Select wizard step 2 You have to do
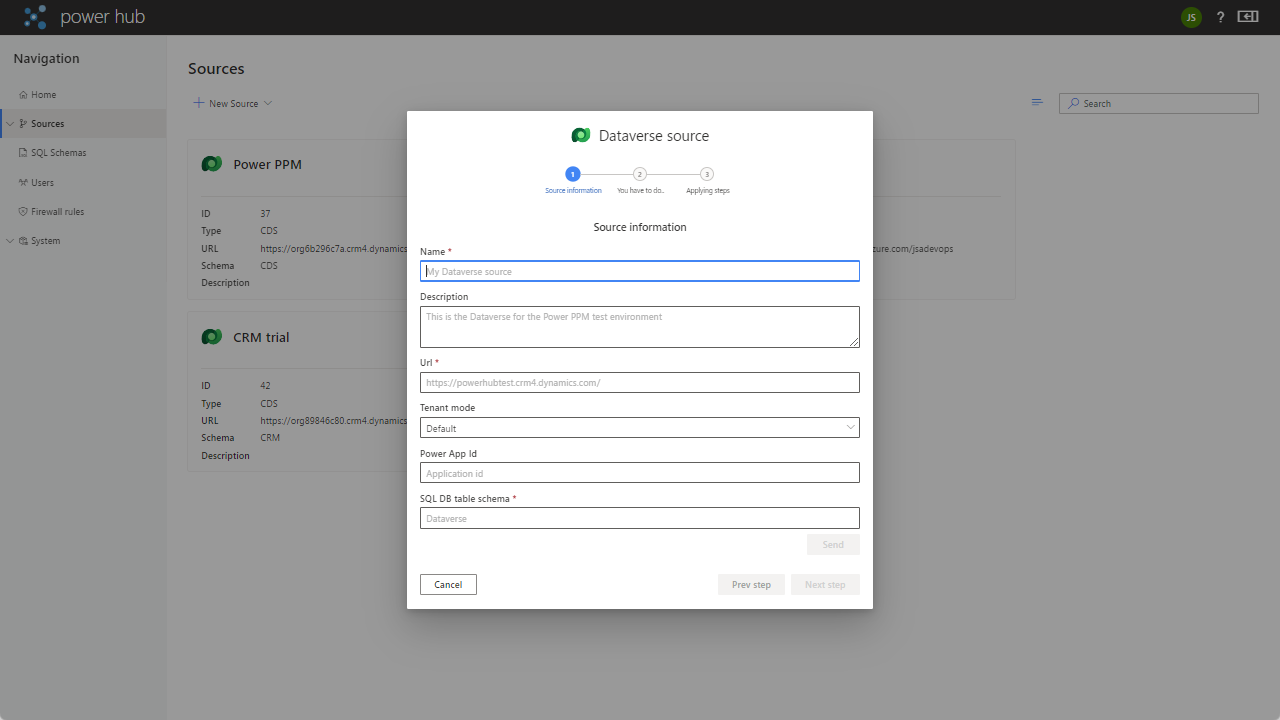 [640, 174]
